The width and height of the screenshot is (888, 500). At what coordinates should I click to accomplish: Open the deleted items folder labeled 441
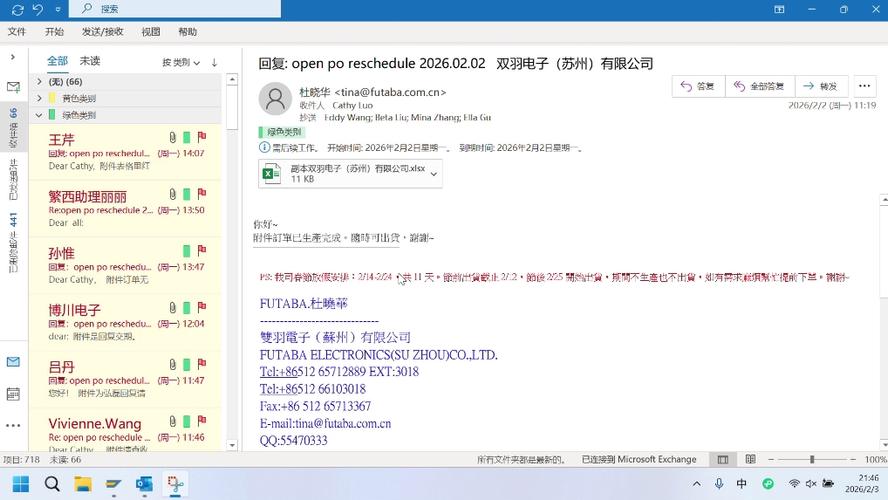(x=13, y=242)
